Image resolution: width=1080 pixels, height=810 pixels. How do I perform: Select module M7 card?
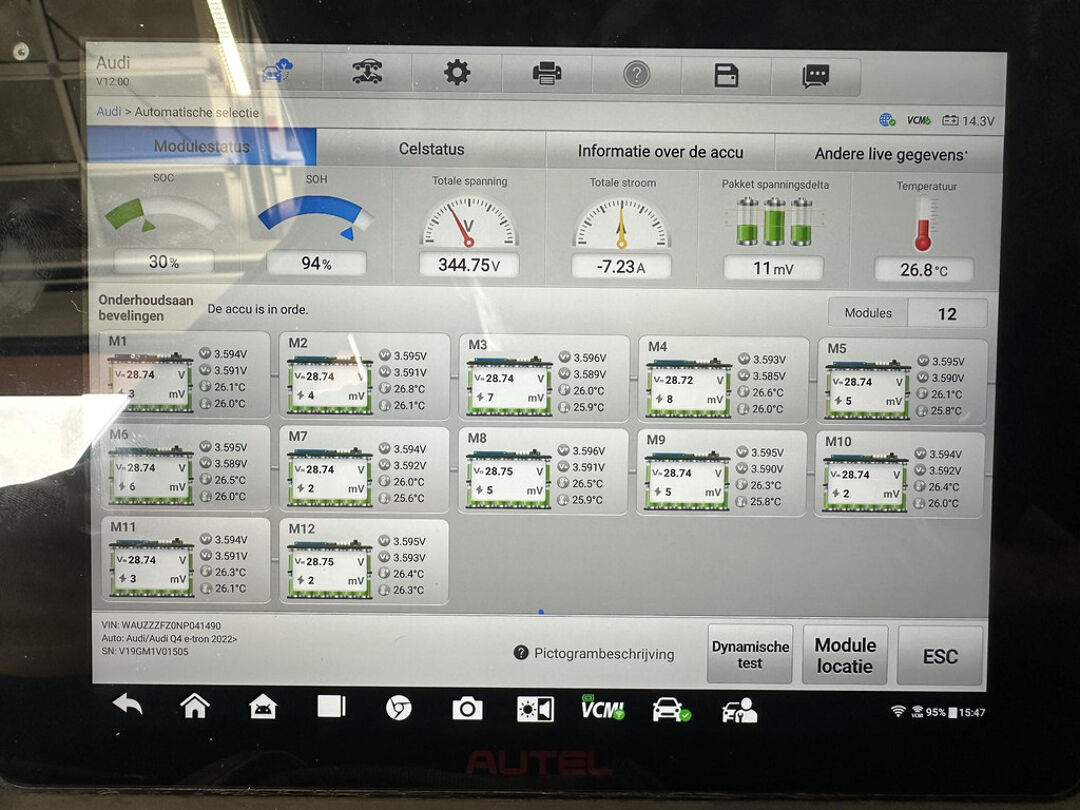365,470
